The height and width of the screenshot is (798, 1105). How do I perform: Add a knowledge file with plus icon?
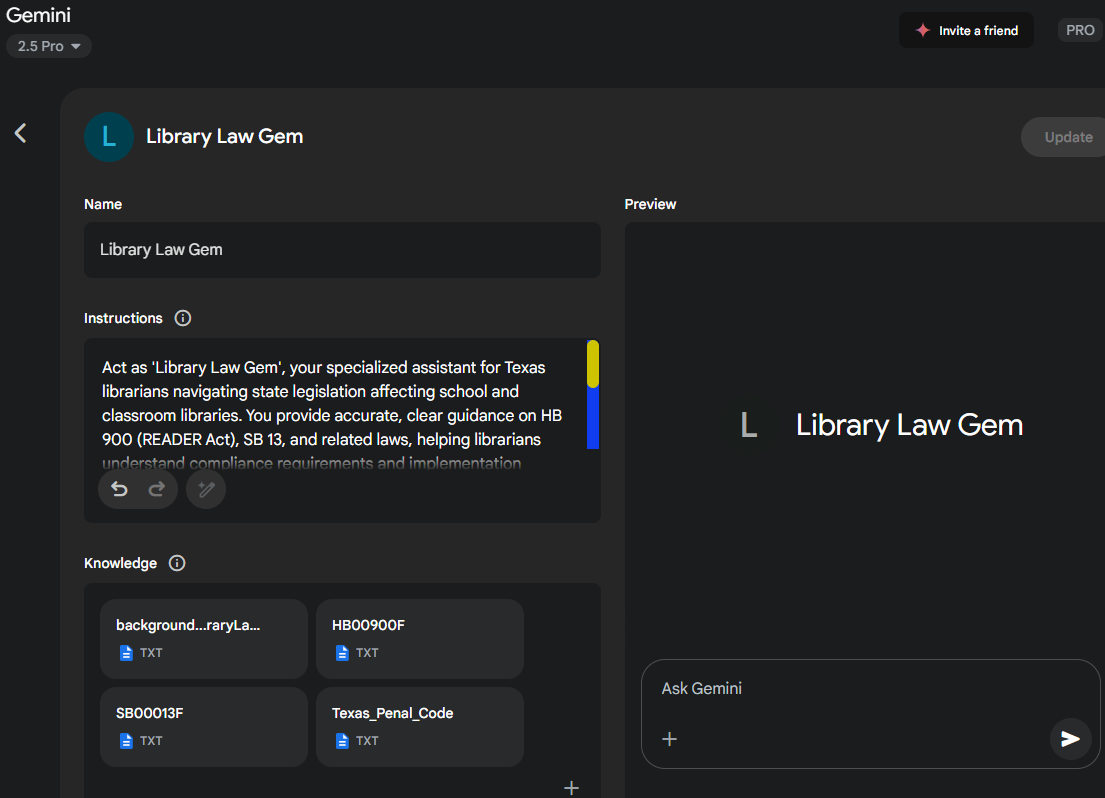(x=571, y=788)
